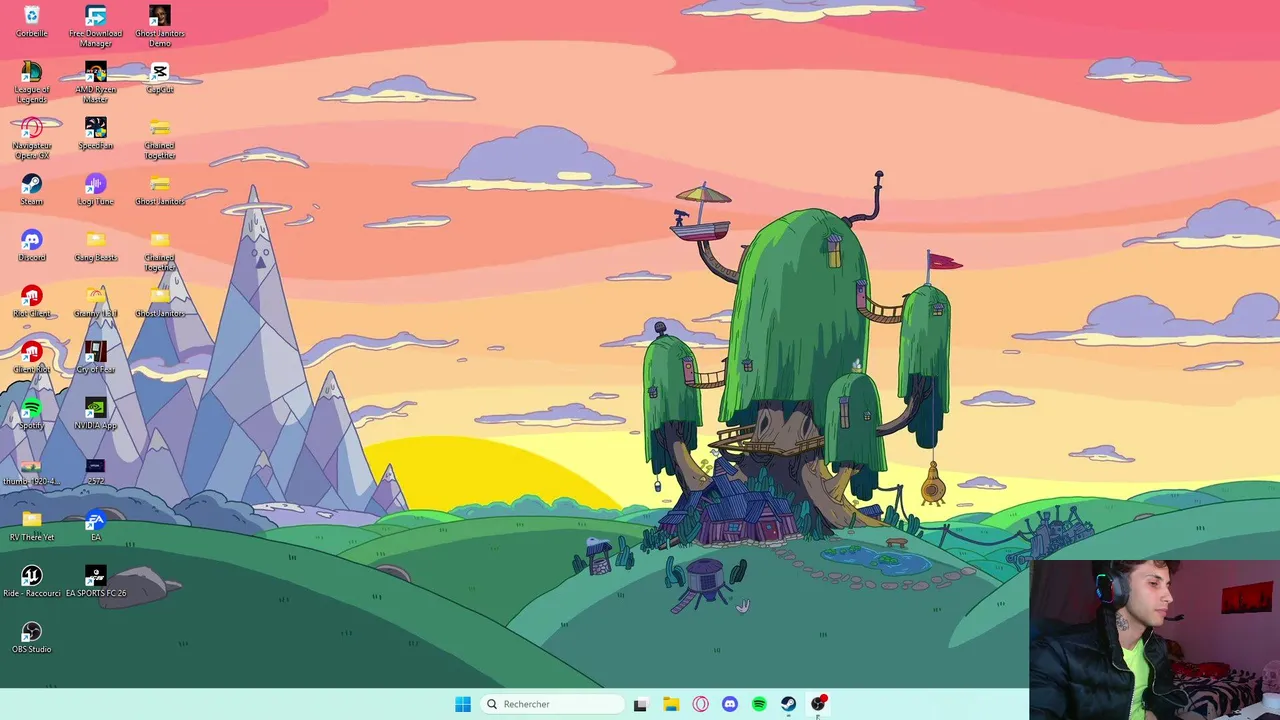
Task: Select the OBS Studio desktop shortcut
Action: pyautogui.click(x=32, y=637)
